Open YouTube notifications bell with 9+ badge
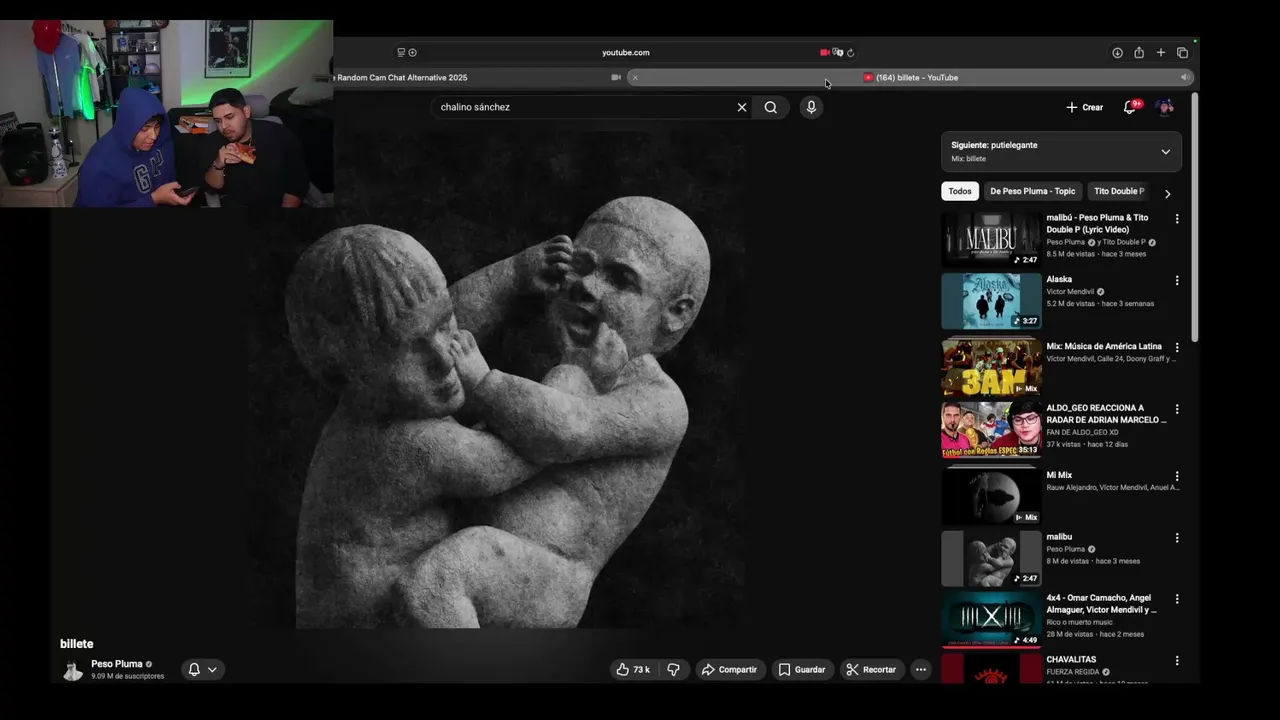 point(1130,107)
